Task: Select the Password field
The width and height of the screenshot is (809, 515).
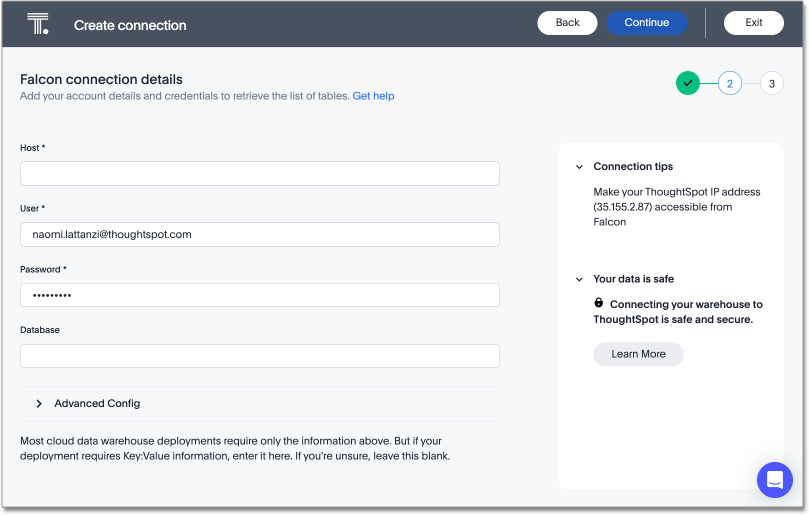Action: tap(259, 295)
